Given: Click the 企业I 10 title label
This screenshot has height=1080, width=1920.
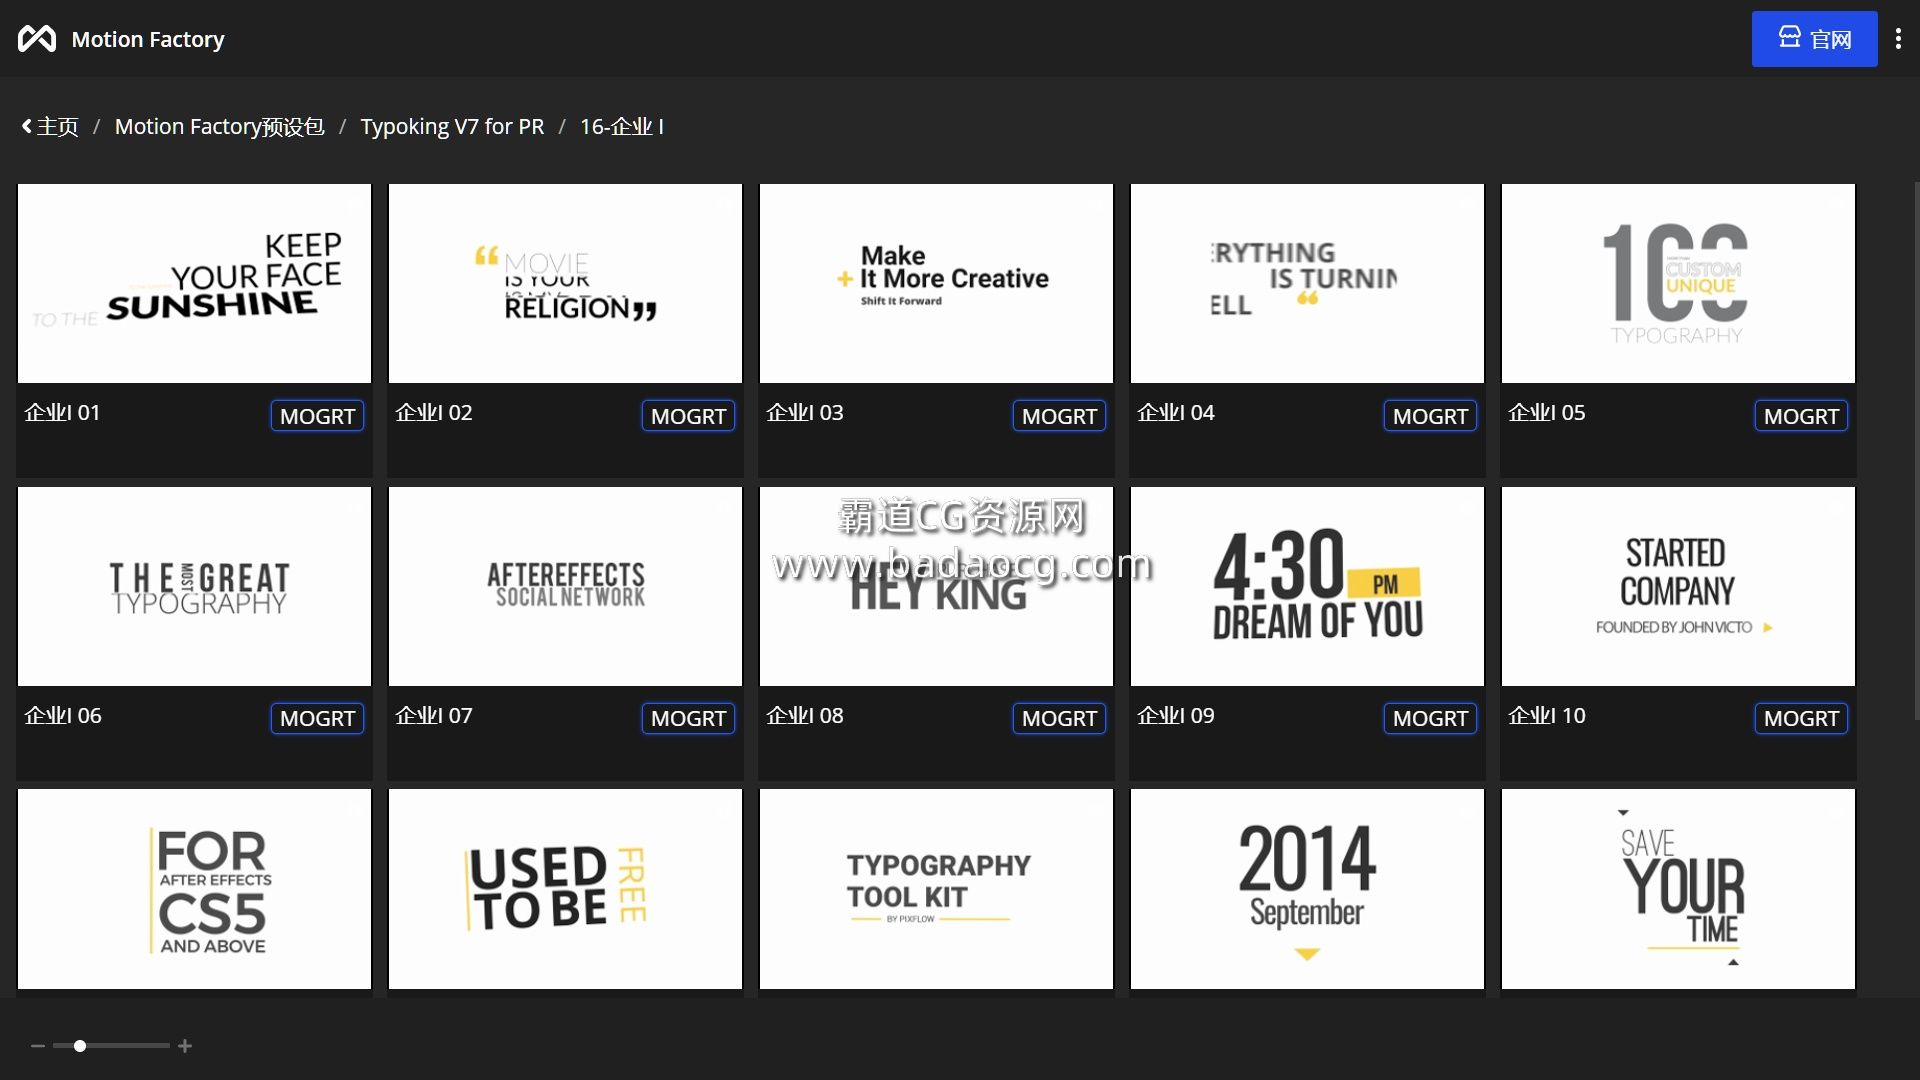Looking at the screenshot, I should click(x=1546, y=715).
